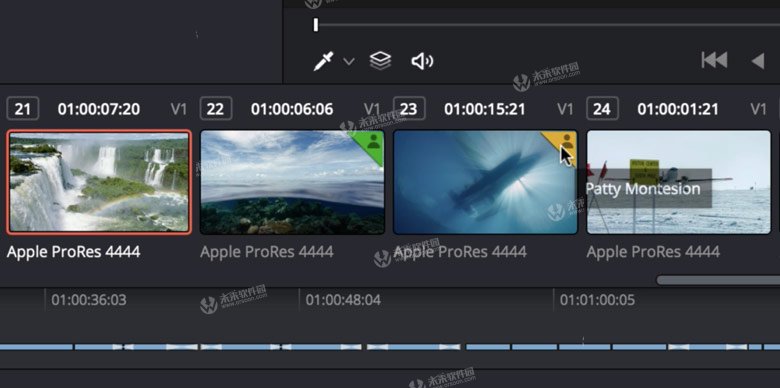Select the eyedropper color picker tool

click(323, 62)
